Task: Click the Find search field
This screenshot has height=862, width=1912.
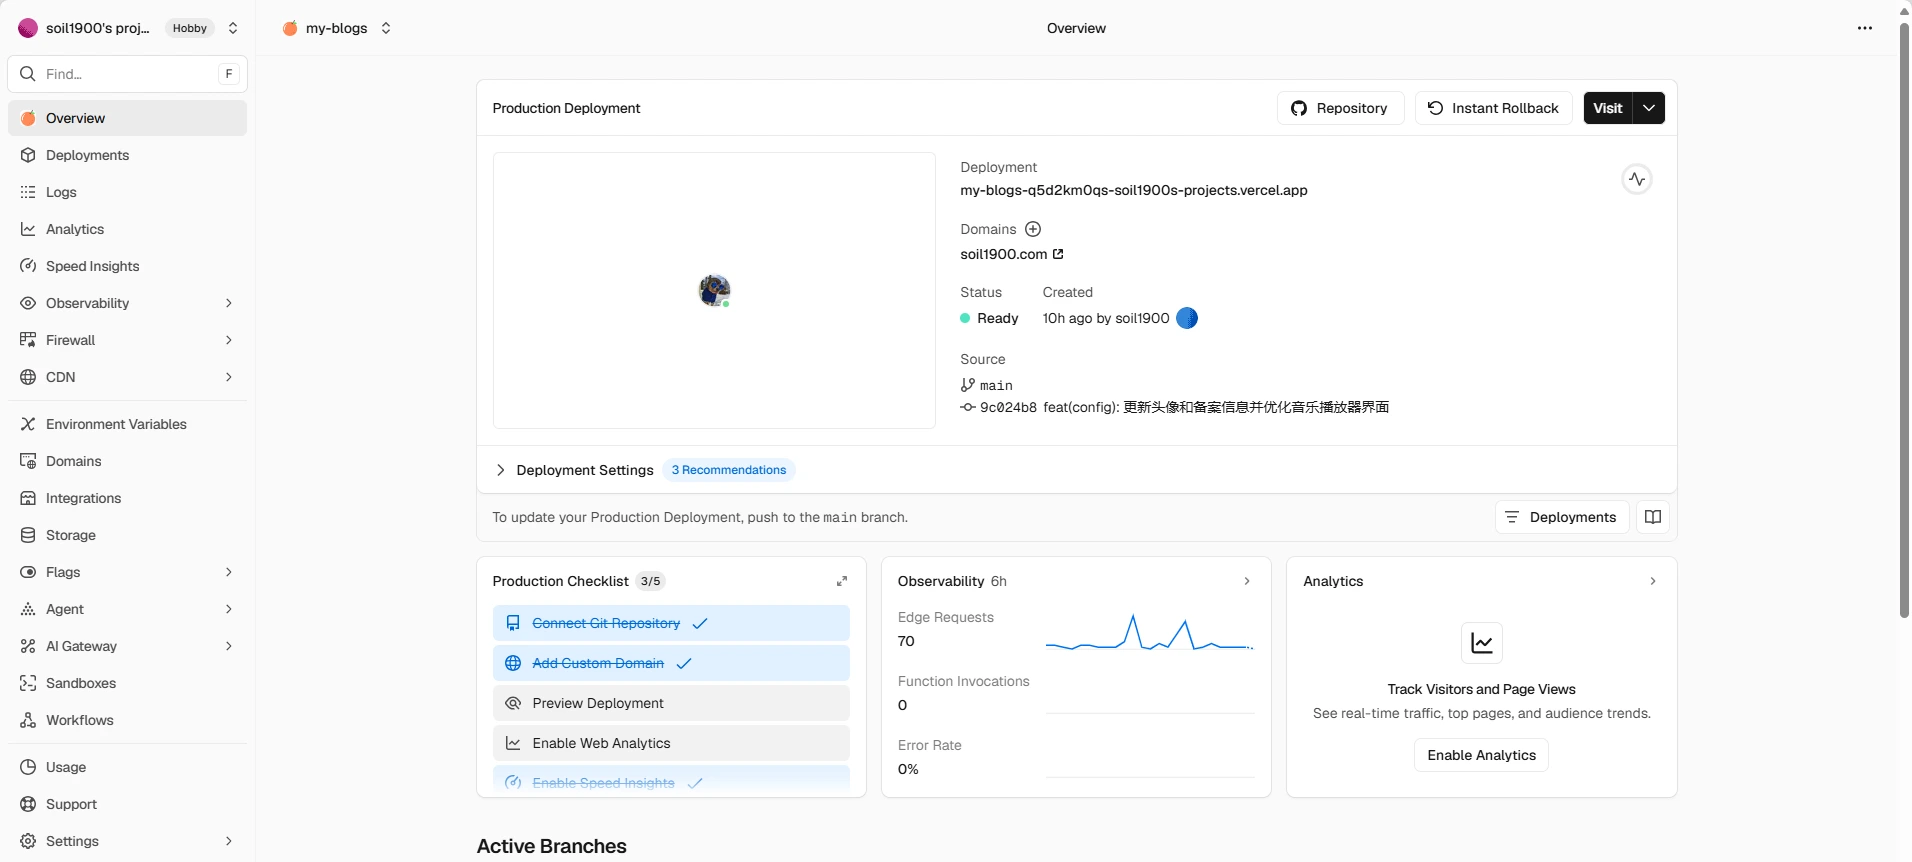Action: point(127,74)
